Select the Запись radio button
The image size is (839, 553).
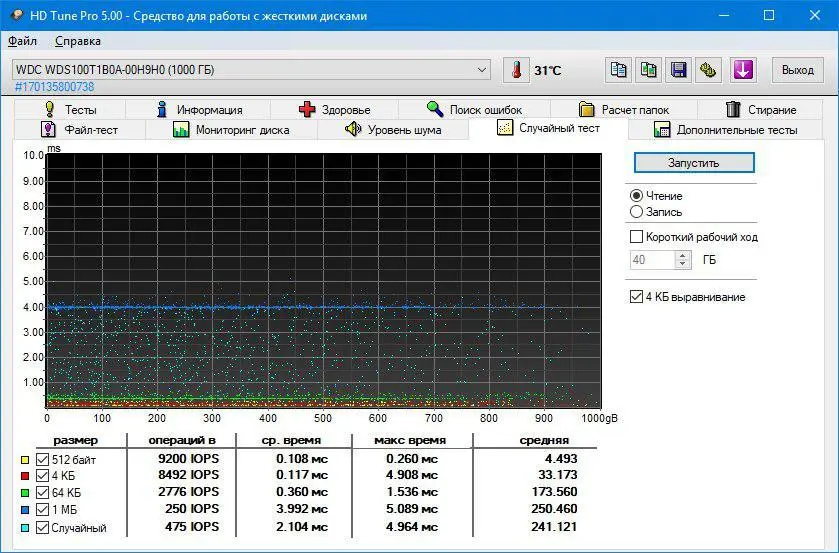636,212
